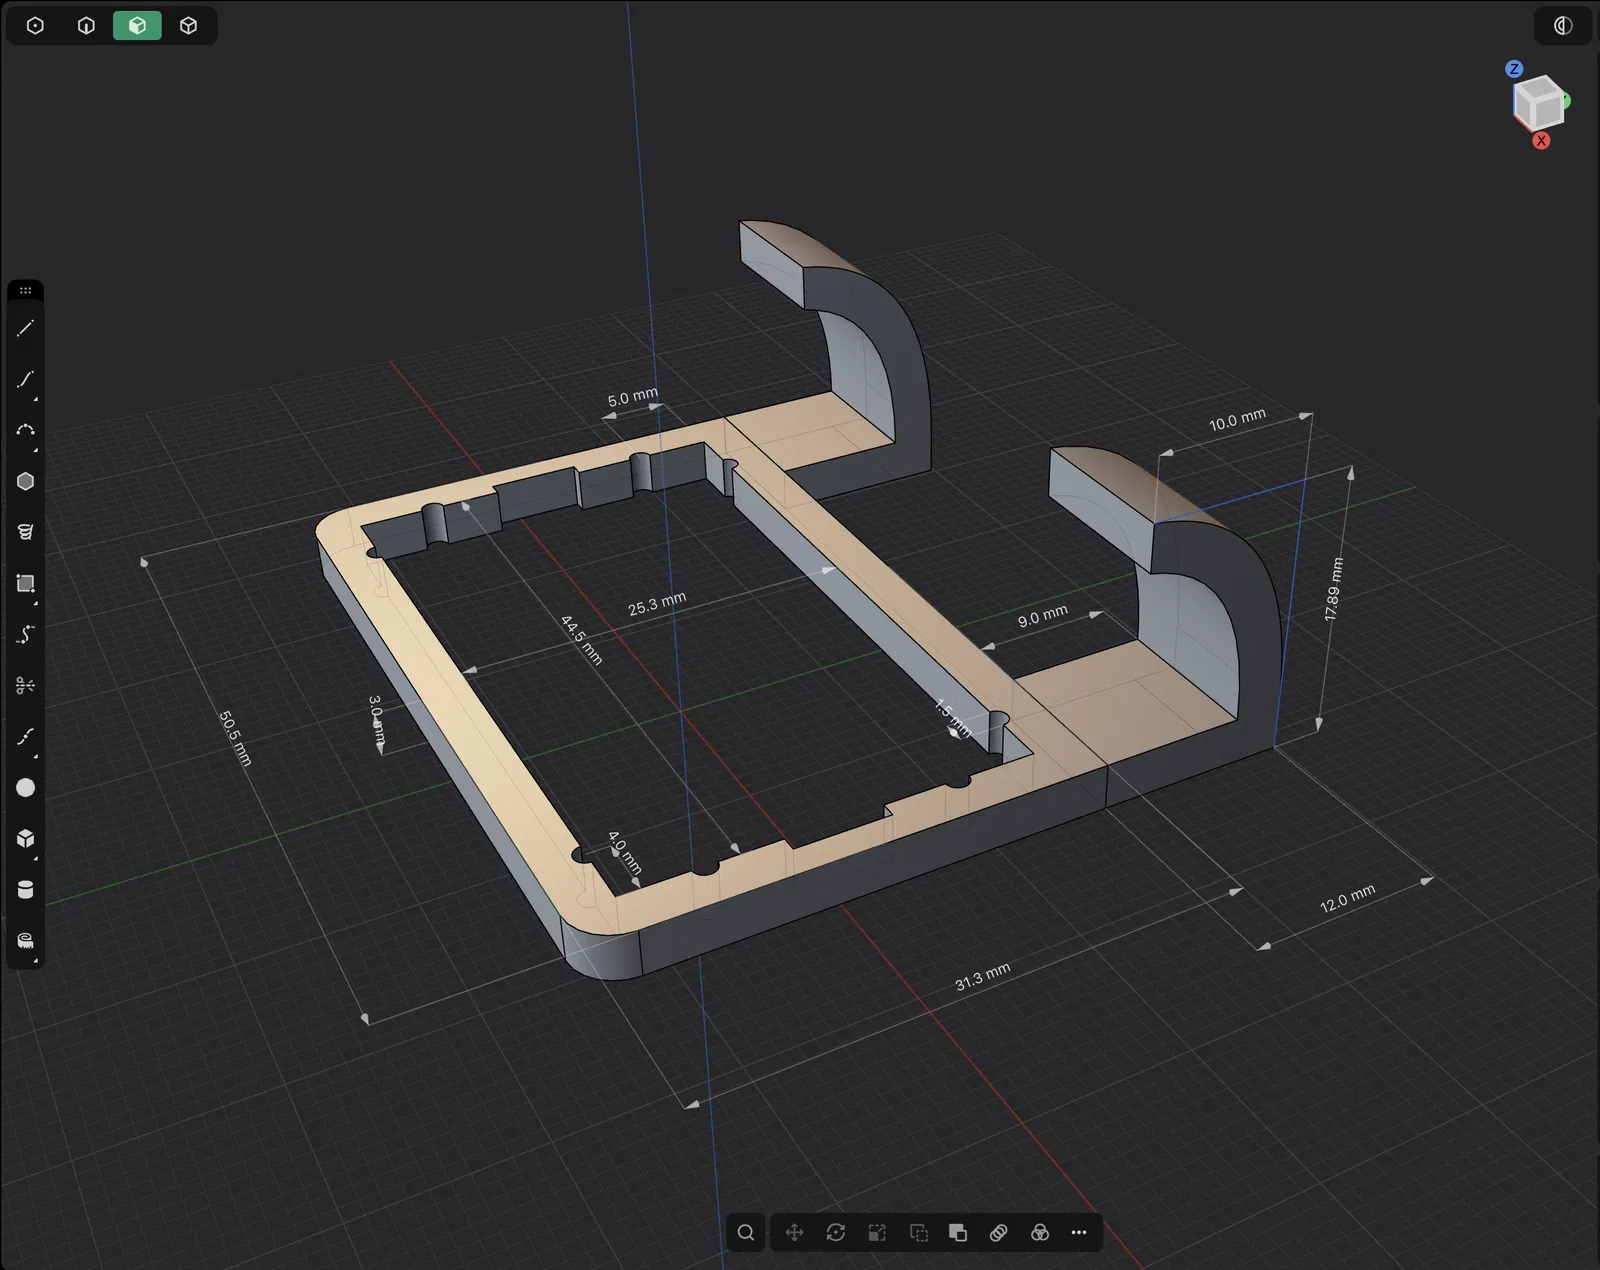This screenshot has height=1270, width=1600.
Task: Select the Spiral tool
Action: pos(26,532)
